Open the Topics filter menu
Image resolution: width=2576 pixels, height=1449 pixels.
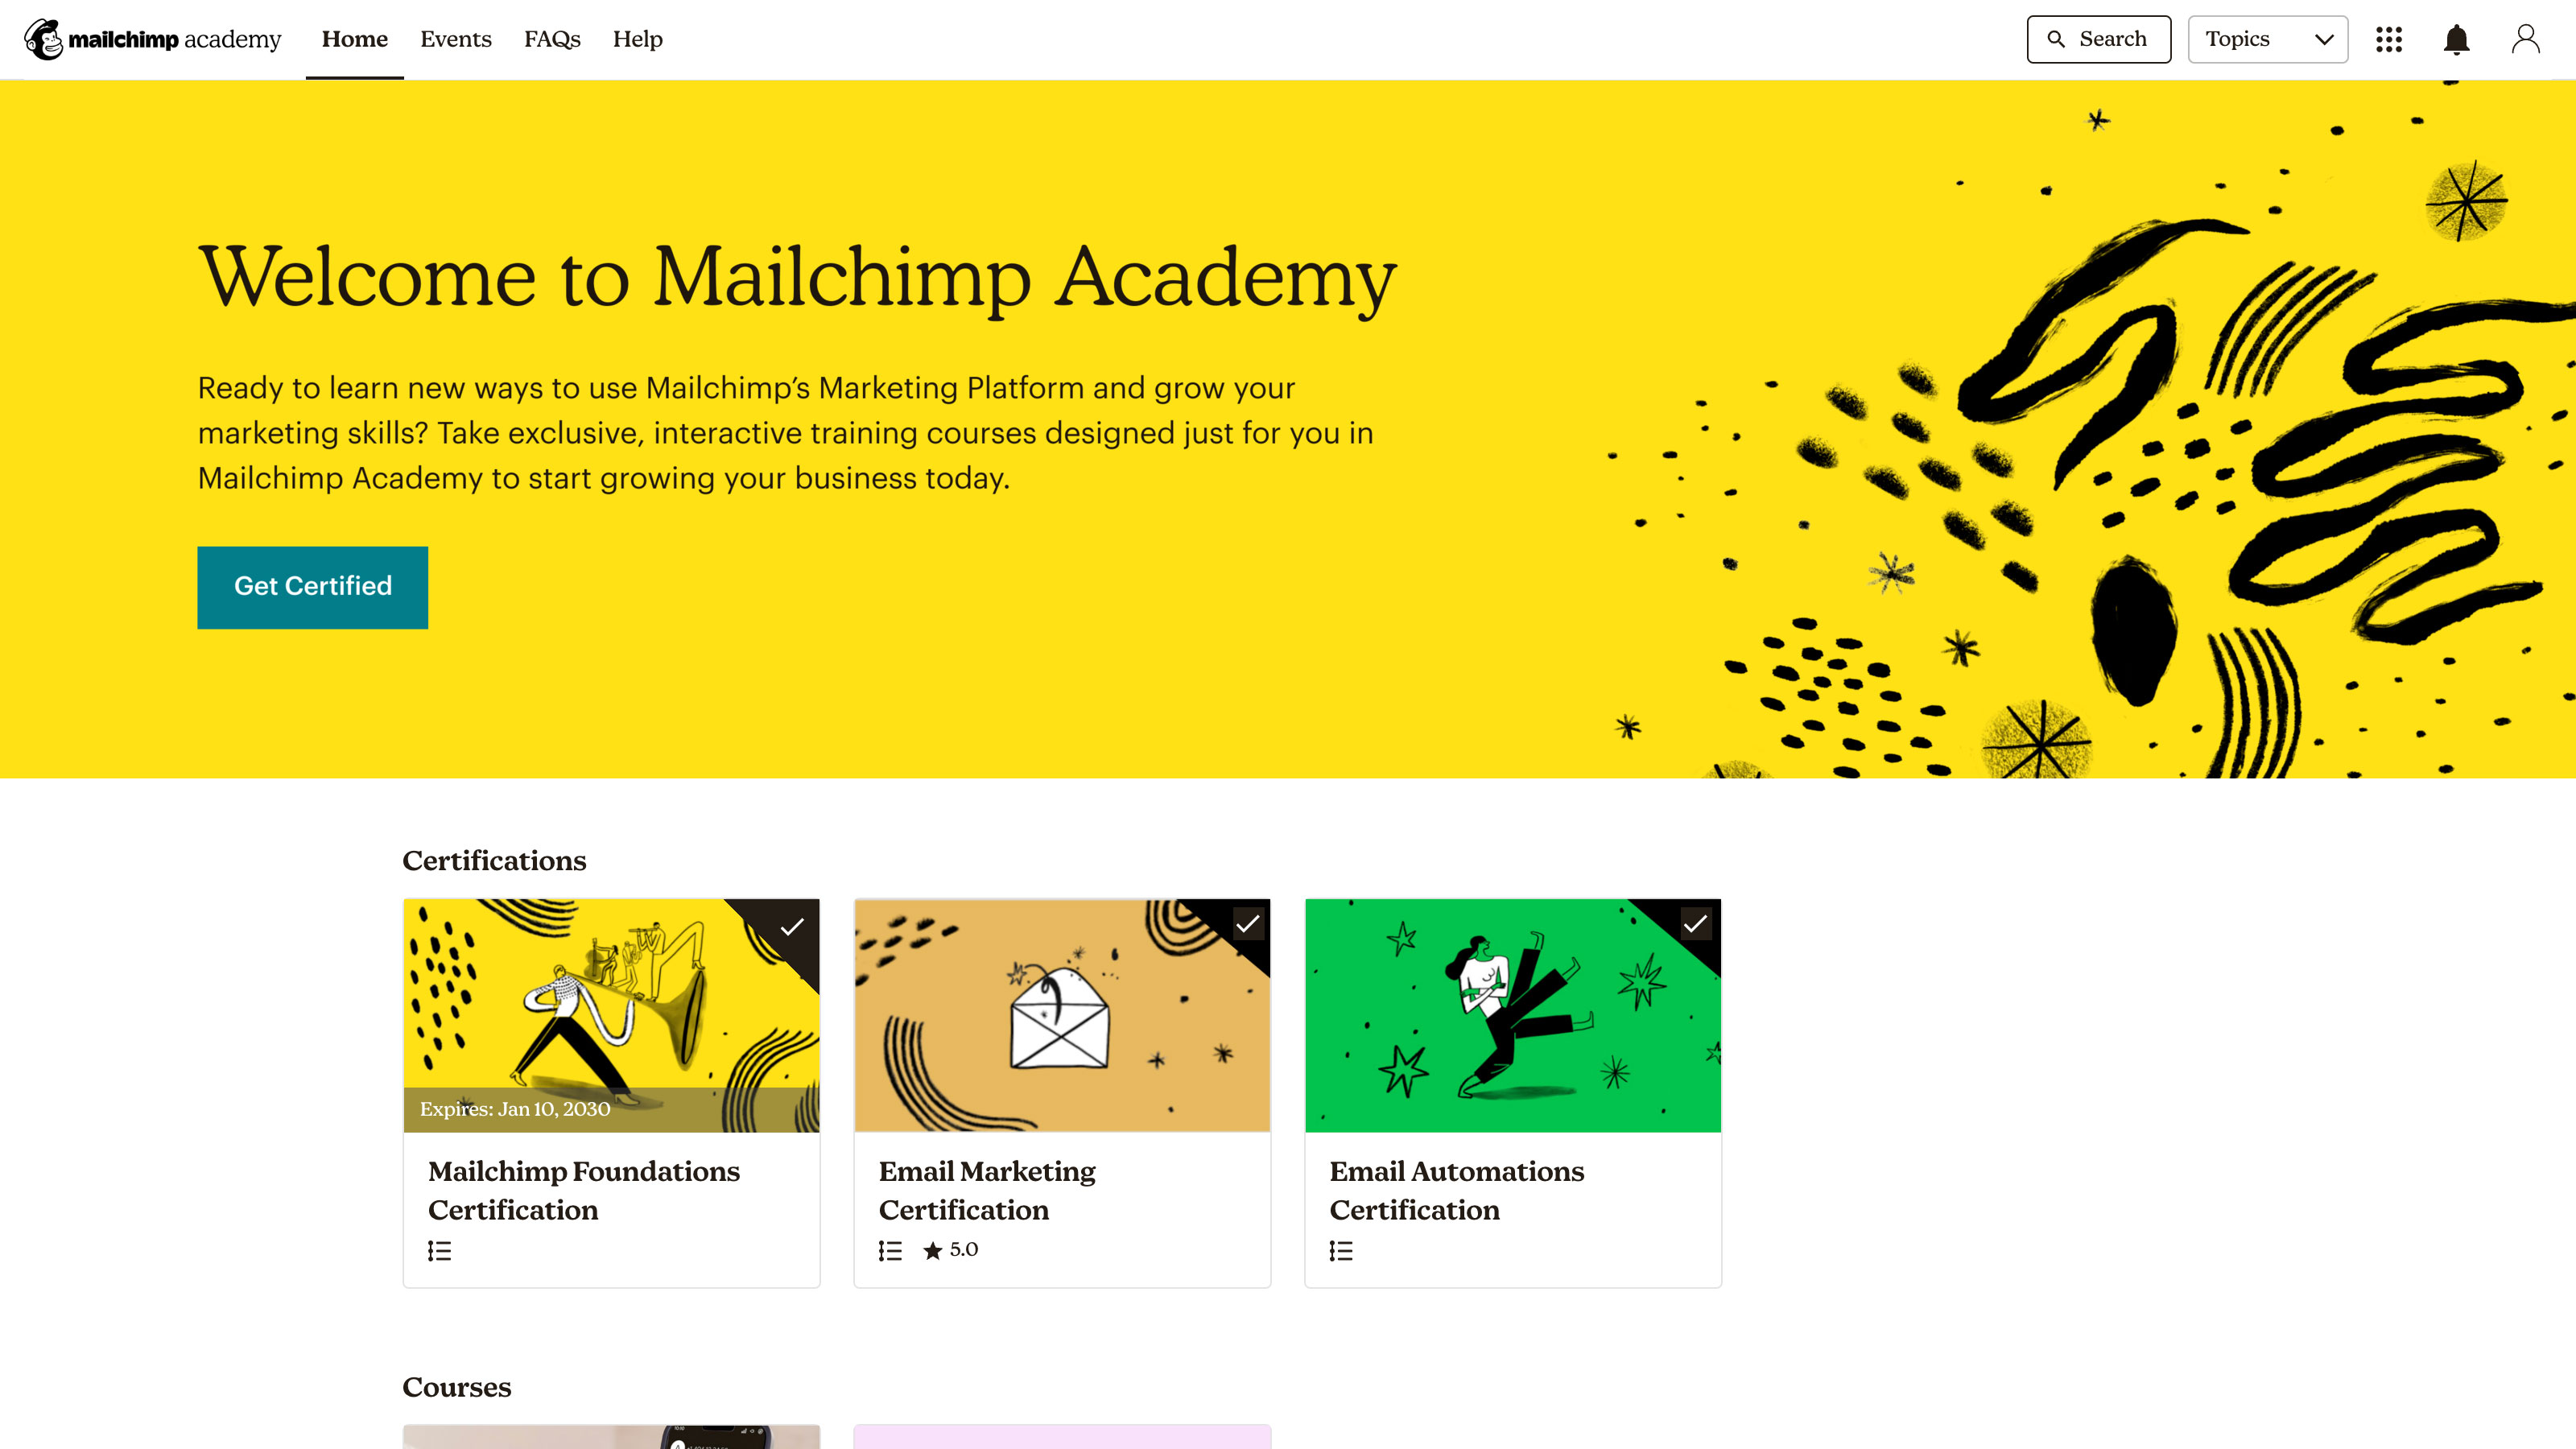click(x=2270, y=39)
